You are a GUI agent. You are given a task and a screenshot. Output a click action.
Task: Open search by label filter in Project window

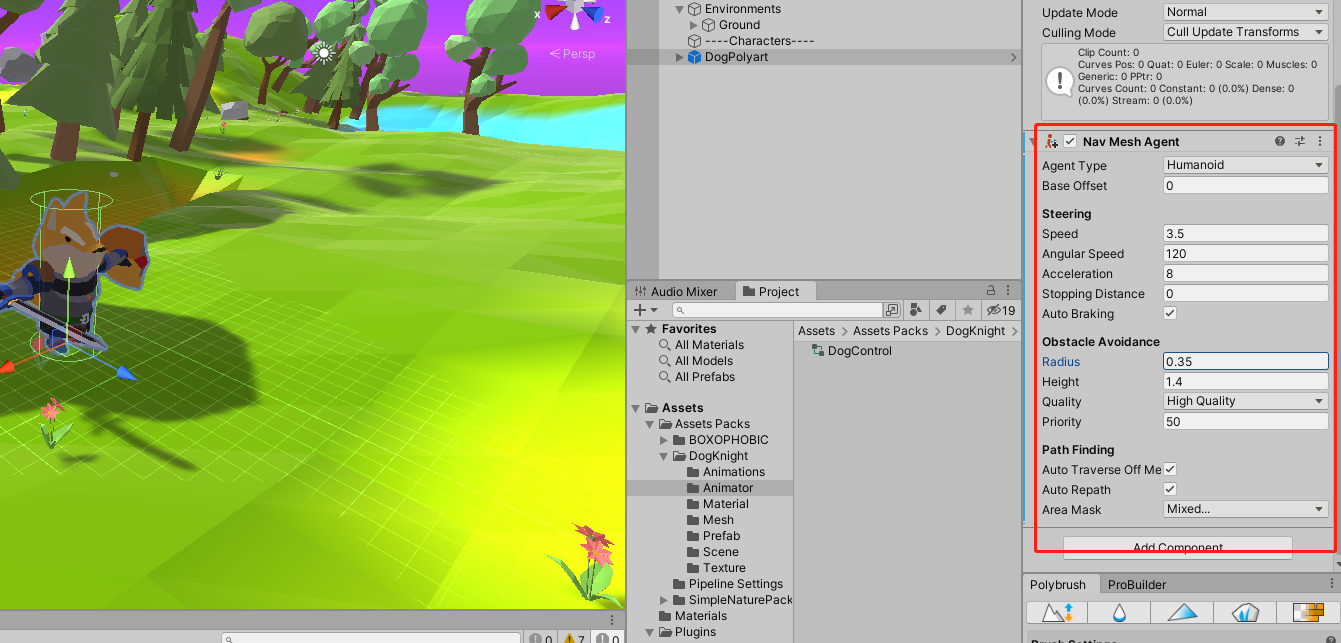940,310
